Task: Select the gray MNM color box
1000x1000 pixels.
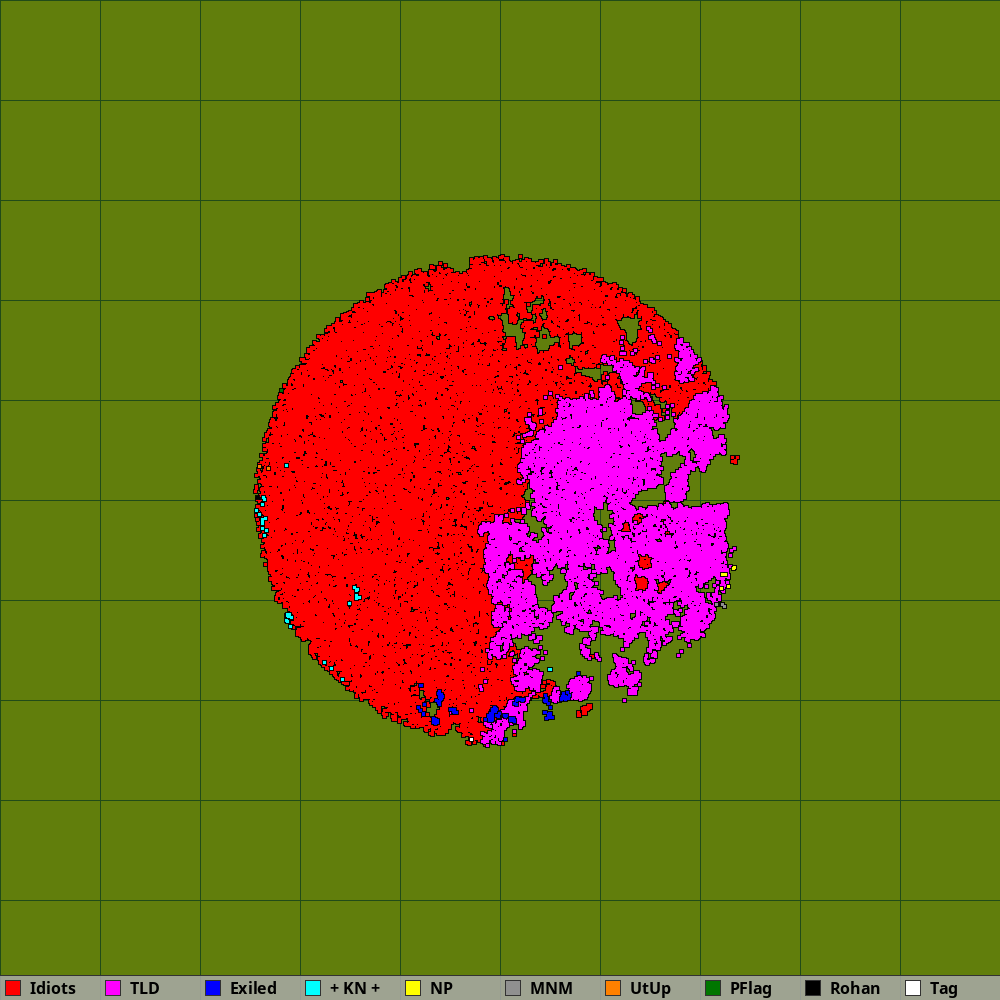Action: (x=513, y=988)
